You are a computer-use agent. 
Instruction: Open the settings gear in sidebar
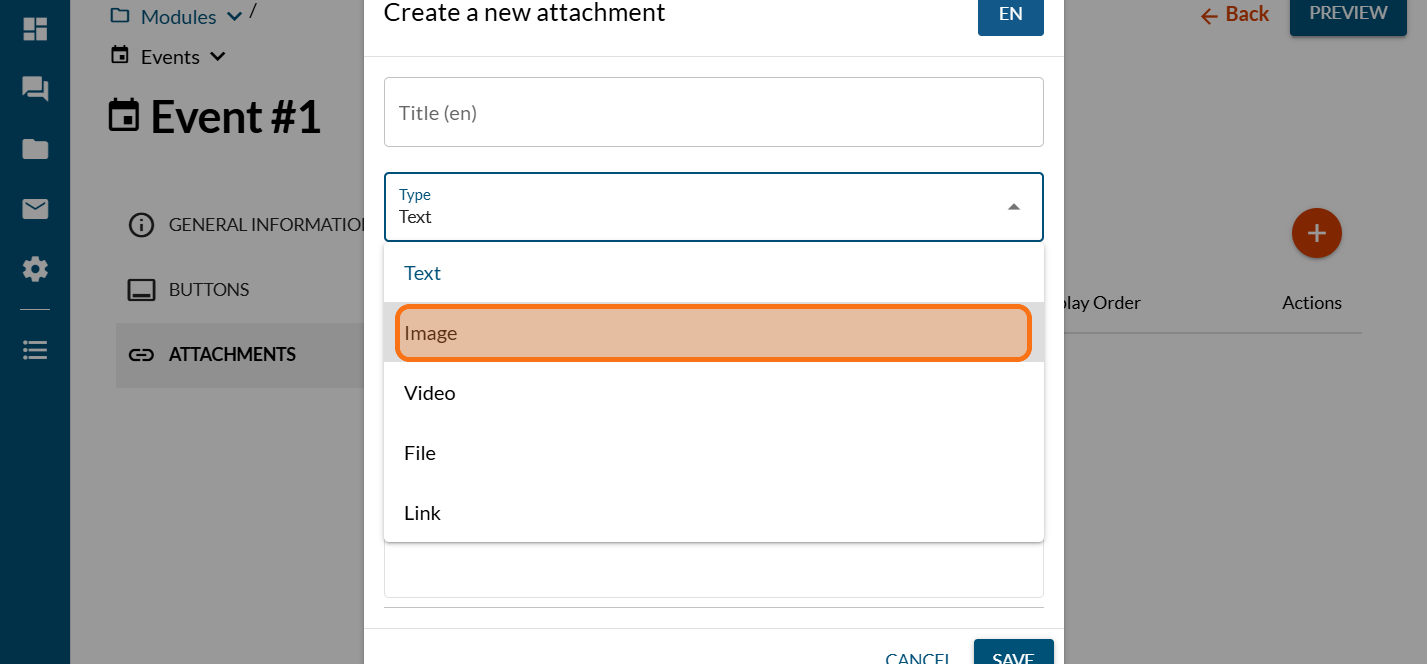tap(35, 269)
